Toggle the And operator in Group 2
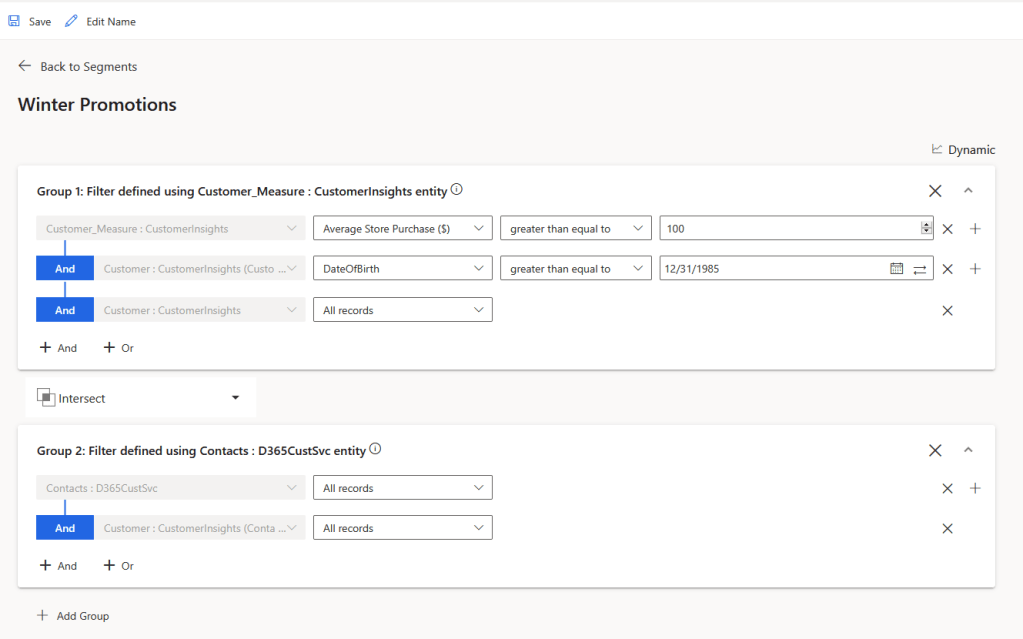 tap(65, 528)
